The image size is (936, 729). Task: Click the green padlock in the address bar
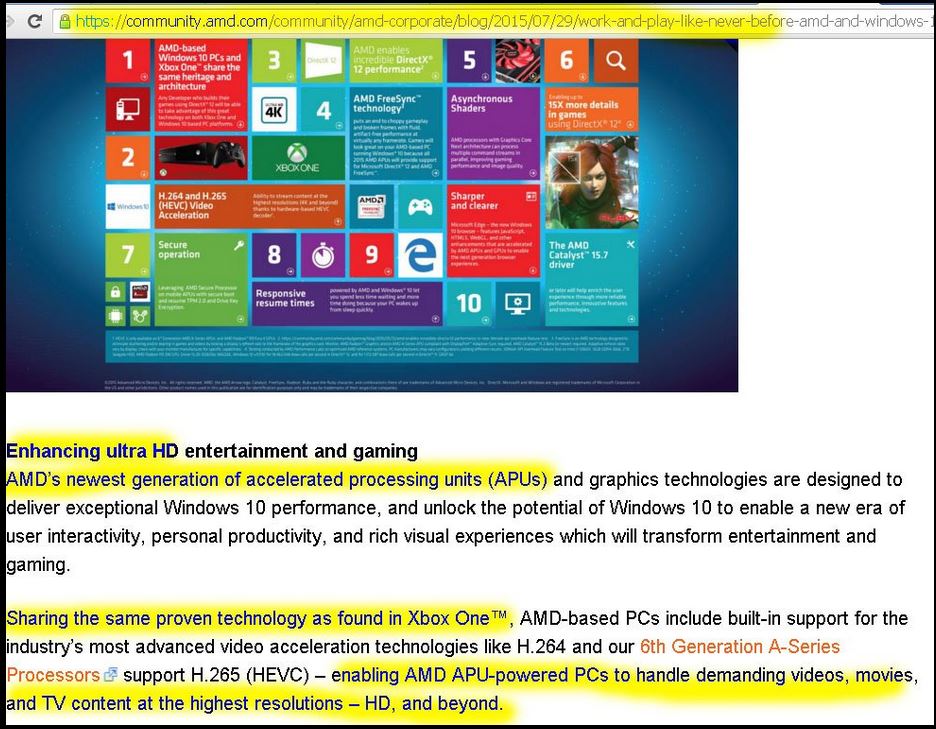pos(65,20)
